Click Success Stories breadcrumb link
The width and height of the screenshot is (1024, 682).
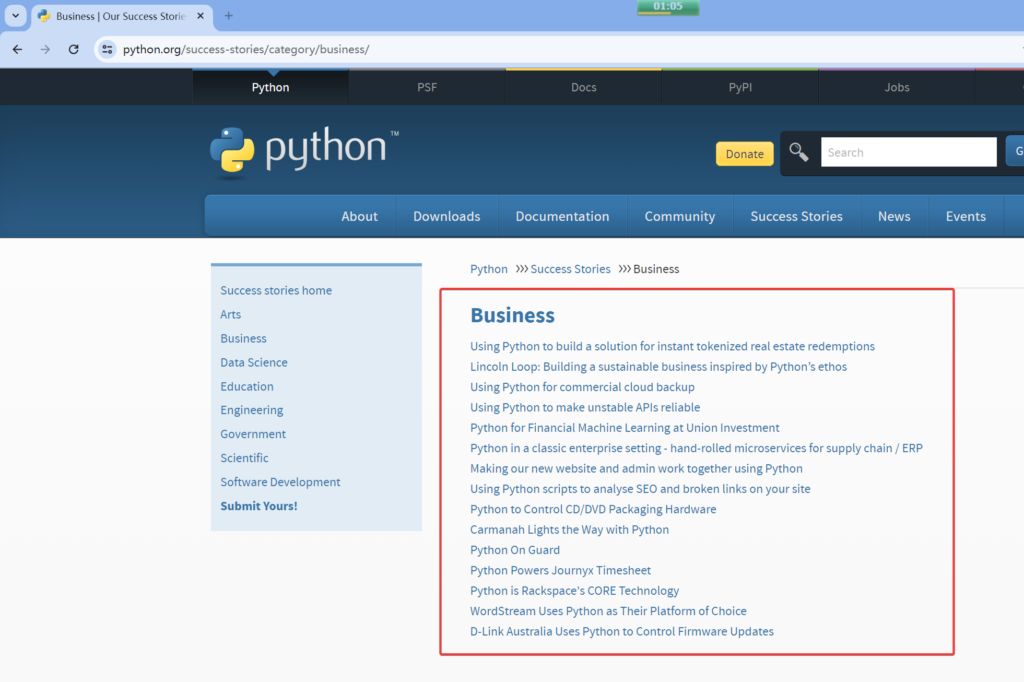tap(570, 269)
